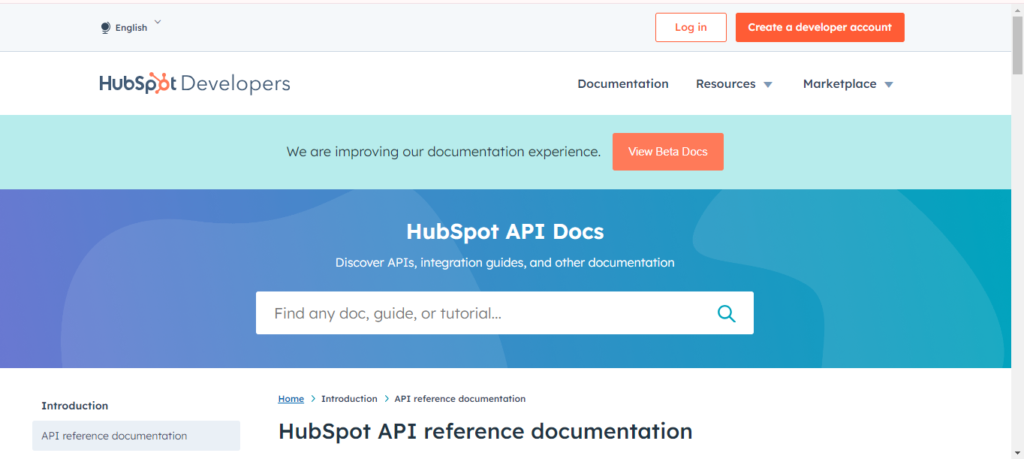Click Create a developer account button

click(x=820, y=27)
